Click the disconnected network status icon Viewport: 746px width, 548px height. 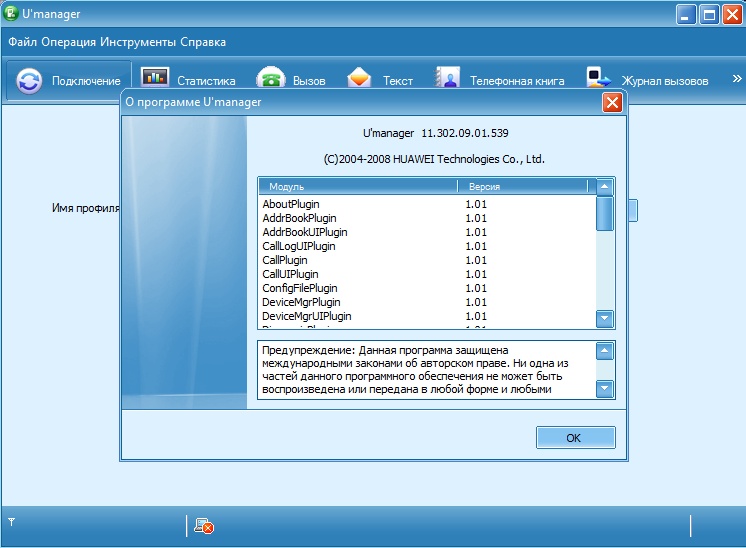204,526
